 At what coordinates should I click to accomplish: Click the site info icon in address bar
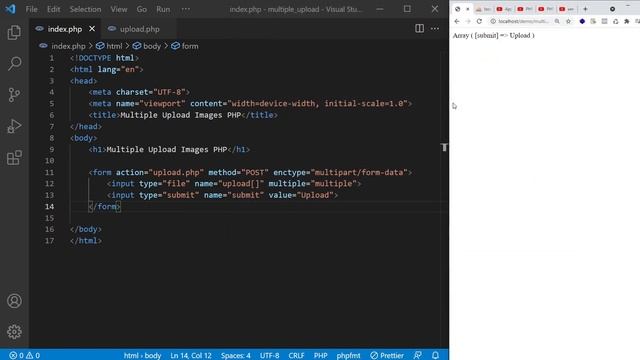[493, 21]
